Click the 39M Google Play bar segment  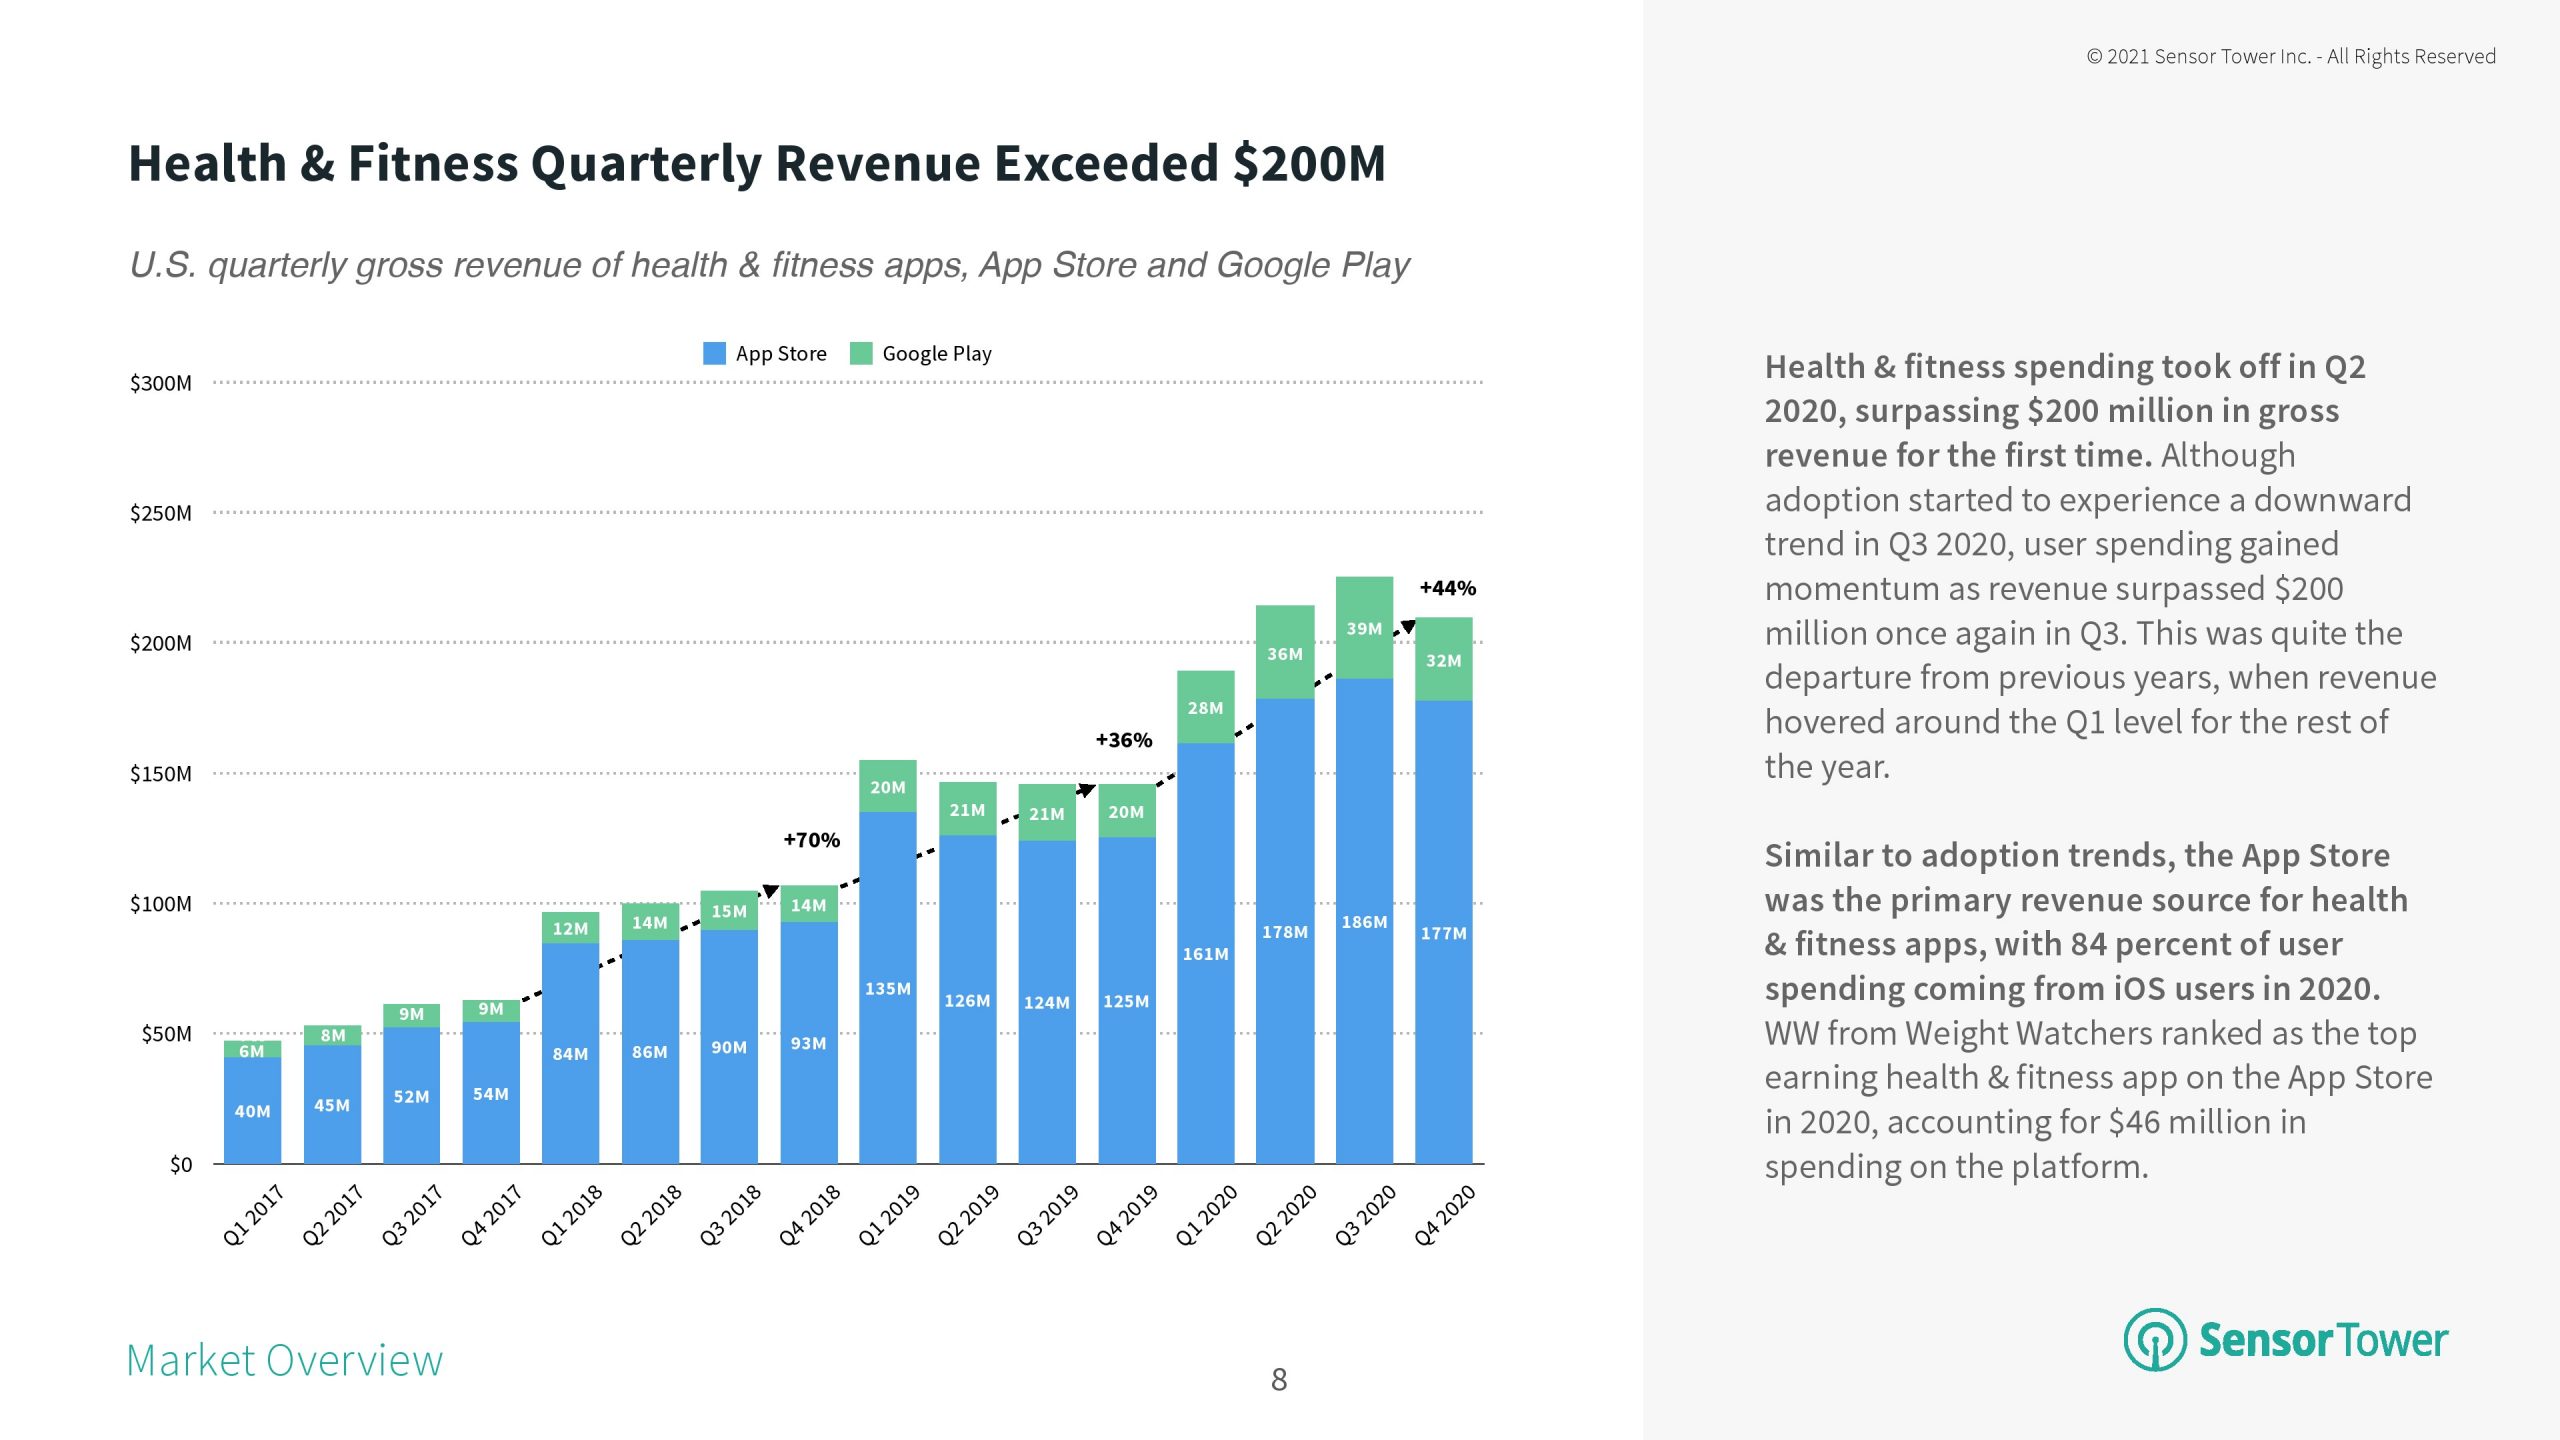(1364, 628)
